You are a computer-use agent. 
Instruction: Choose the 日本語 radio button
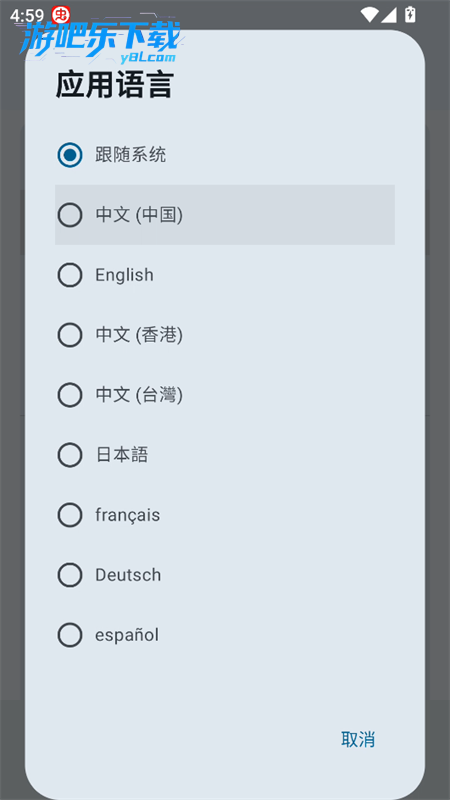pyautogui.click(x=69, y=455)
